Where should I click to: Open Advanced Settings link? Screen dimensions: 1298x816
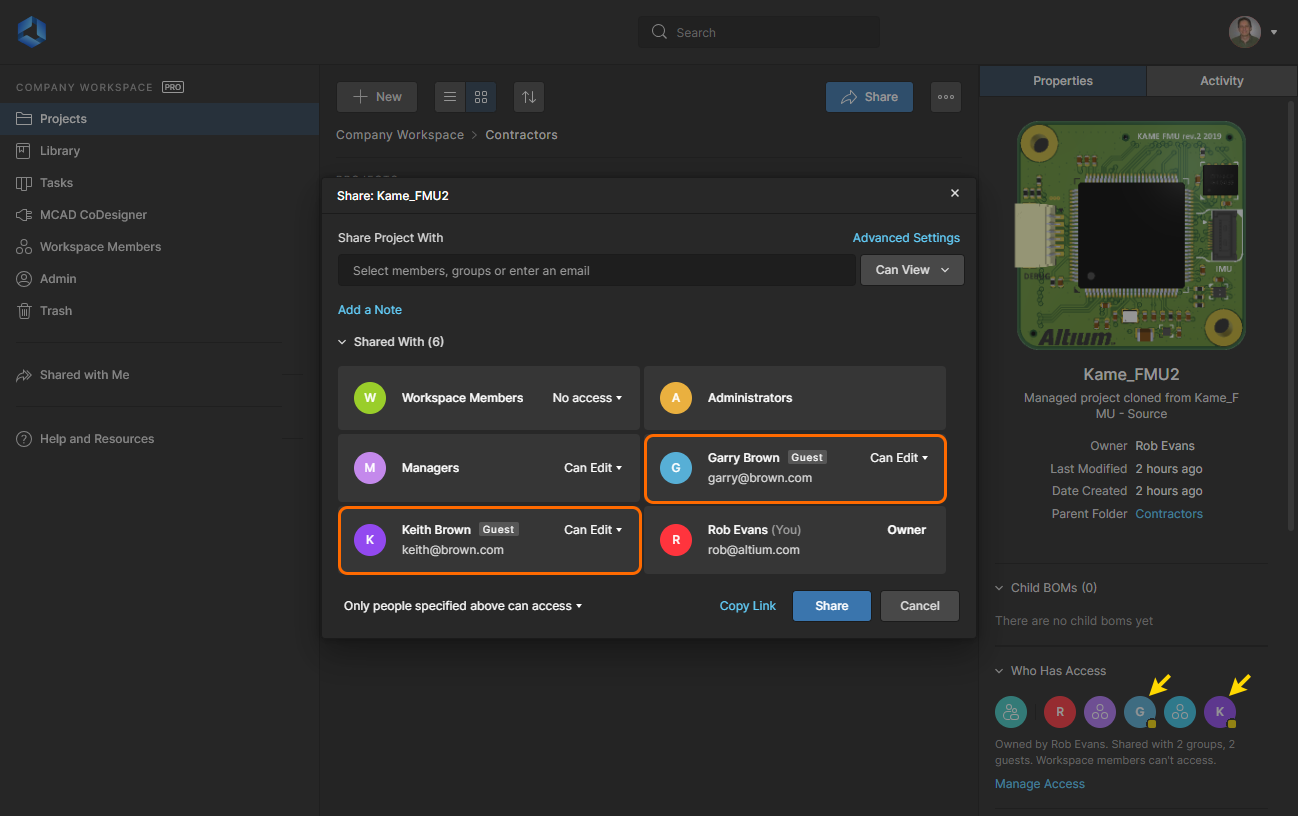[x=906, y=238]
